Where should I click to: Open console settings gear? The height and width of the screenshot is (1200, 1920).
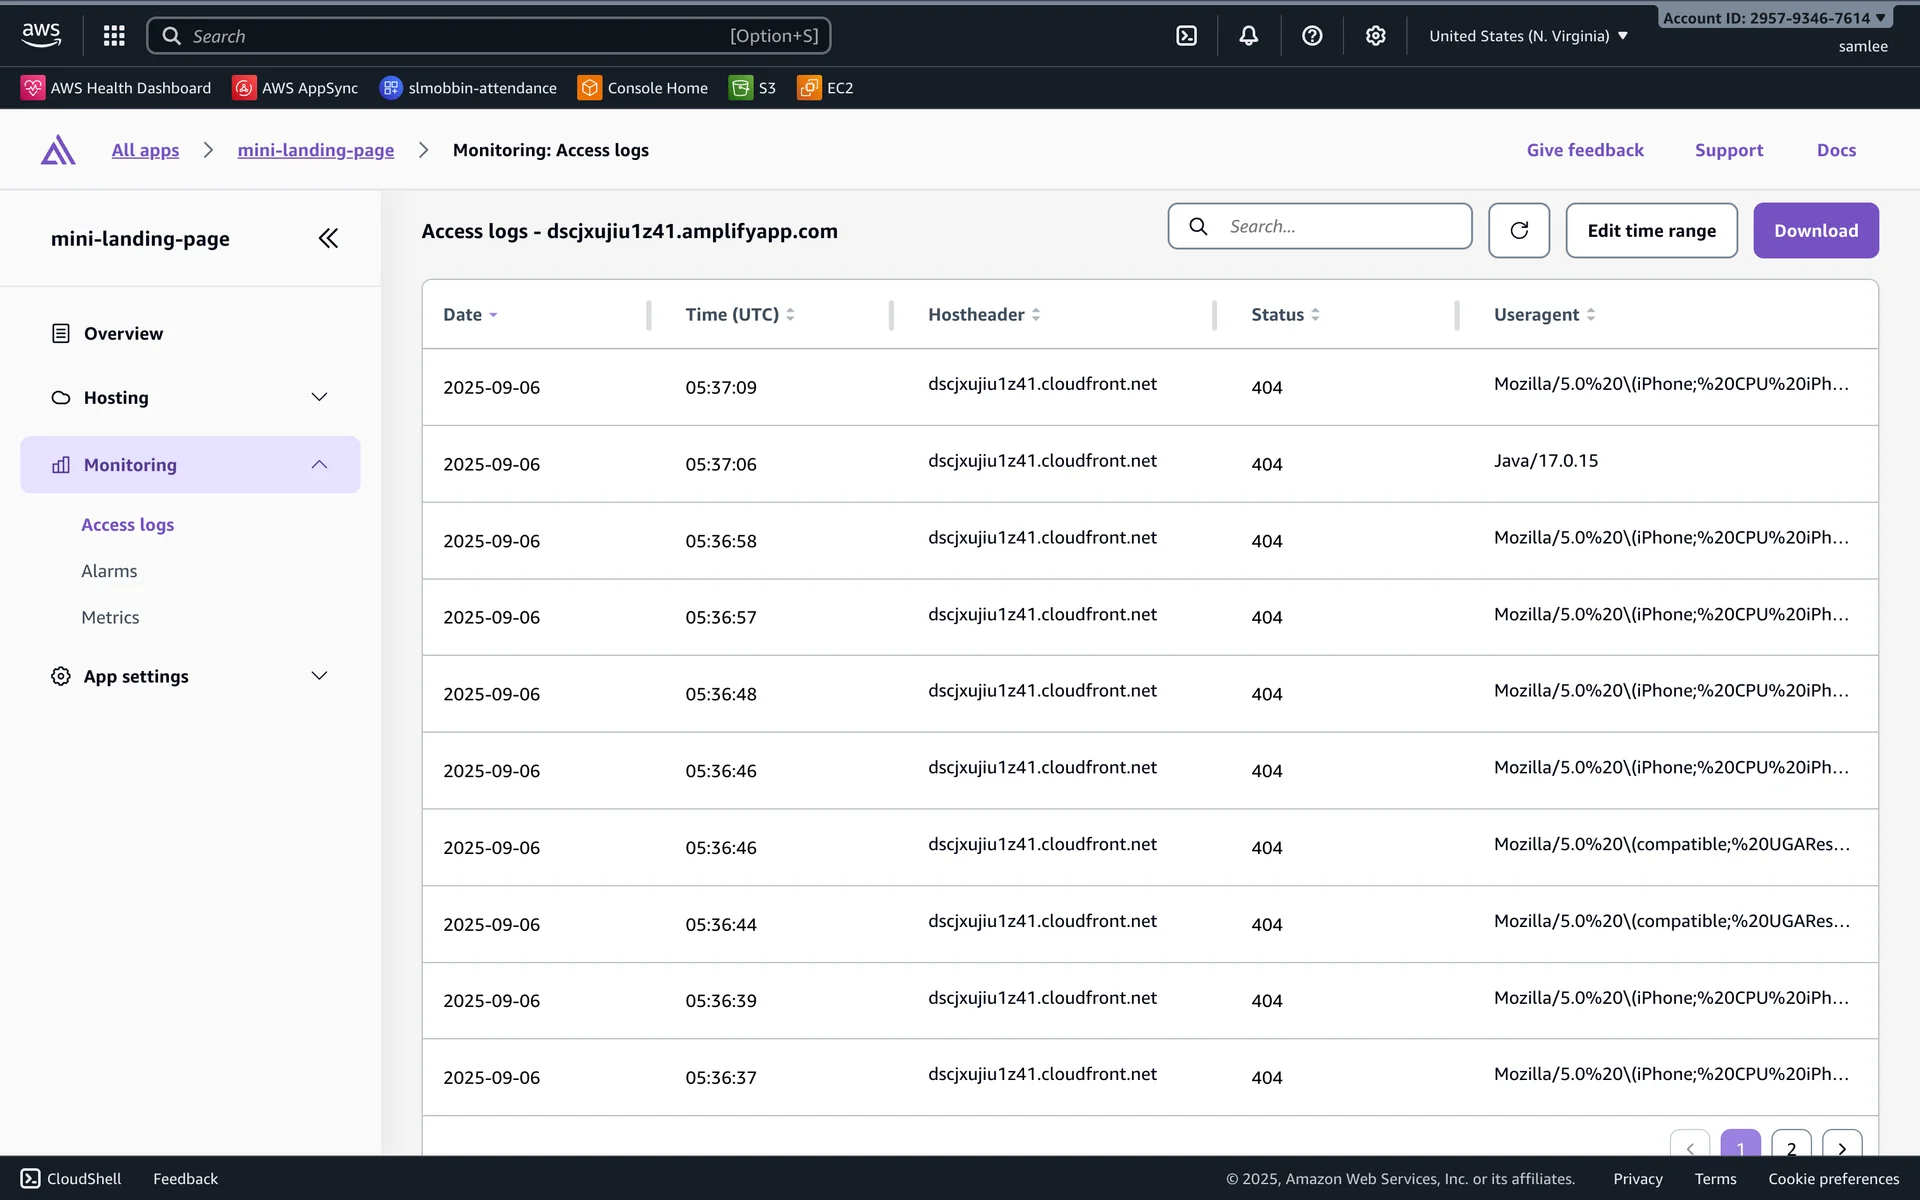(x=1376, y=36)
